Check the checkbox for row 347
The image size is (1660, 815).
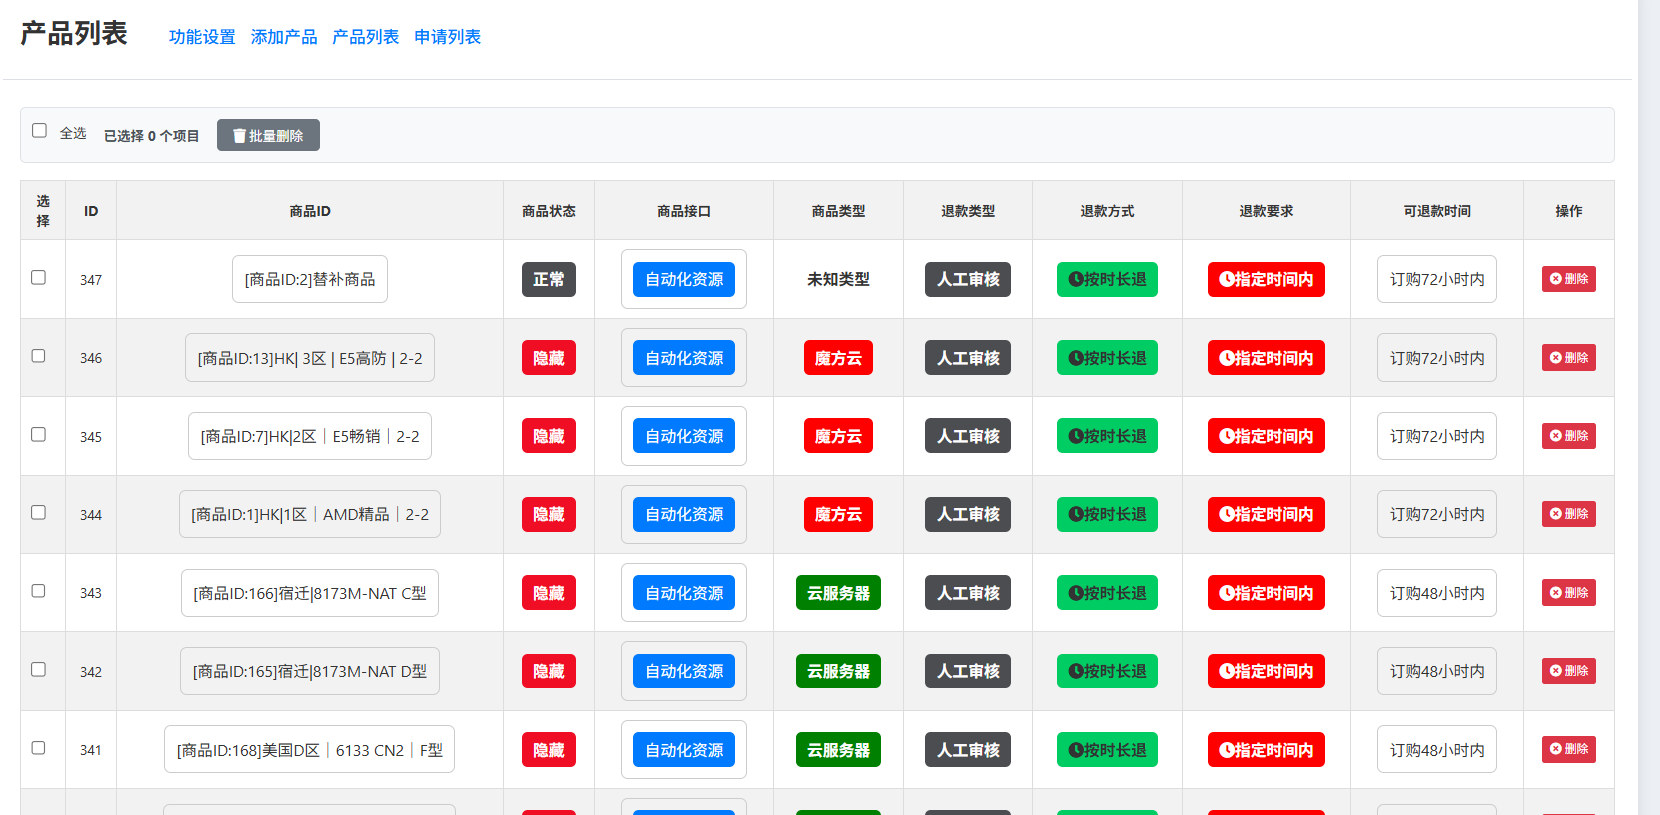tap(39, 278)
